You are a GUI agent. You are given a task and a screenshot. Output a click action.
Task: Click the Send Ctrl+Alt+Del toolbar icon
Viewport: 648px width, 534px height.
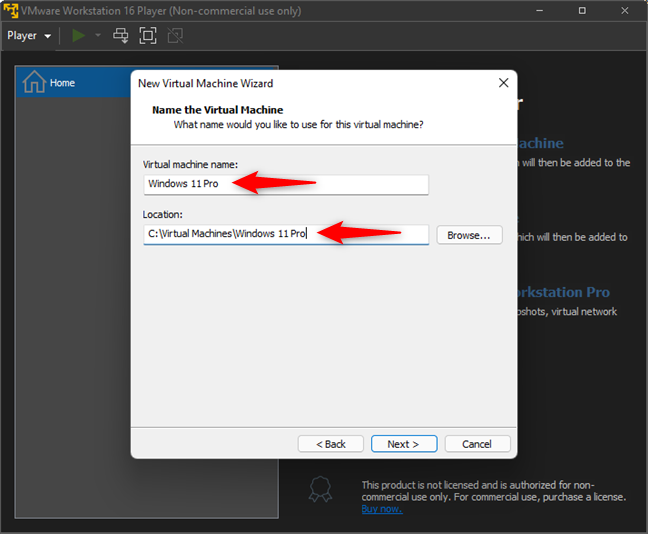(121, 36)
